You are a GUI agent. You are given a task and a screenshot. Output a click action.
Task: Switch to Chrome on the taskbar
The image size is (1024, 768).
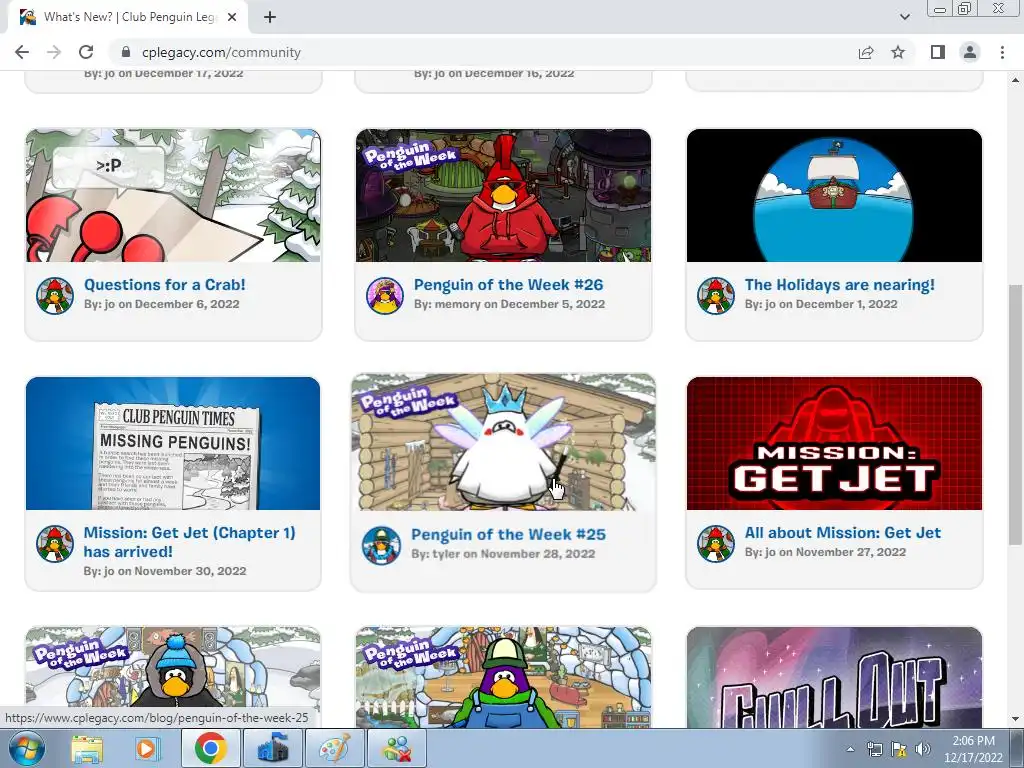210,748
